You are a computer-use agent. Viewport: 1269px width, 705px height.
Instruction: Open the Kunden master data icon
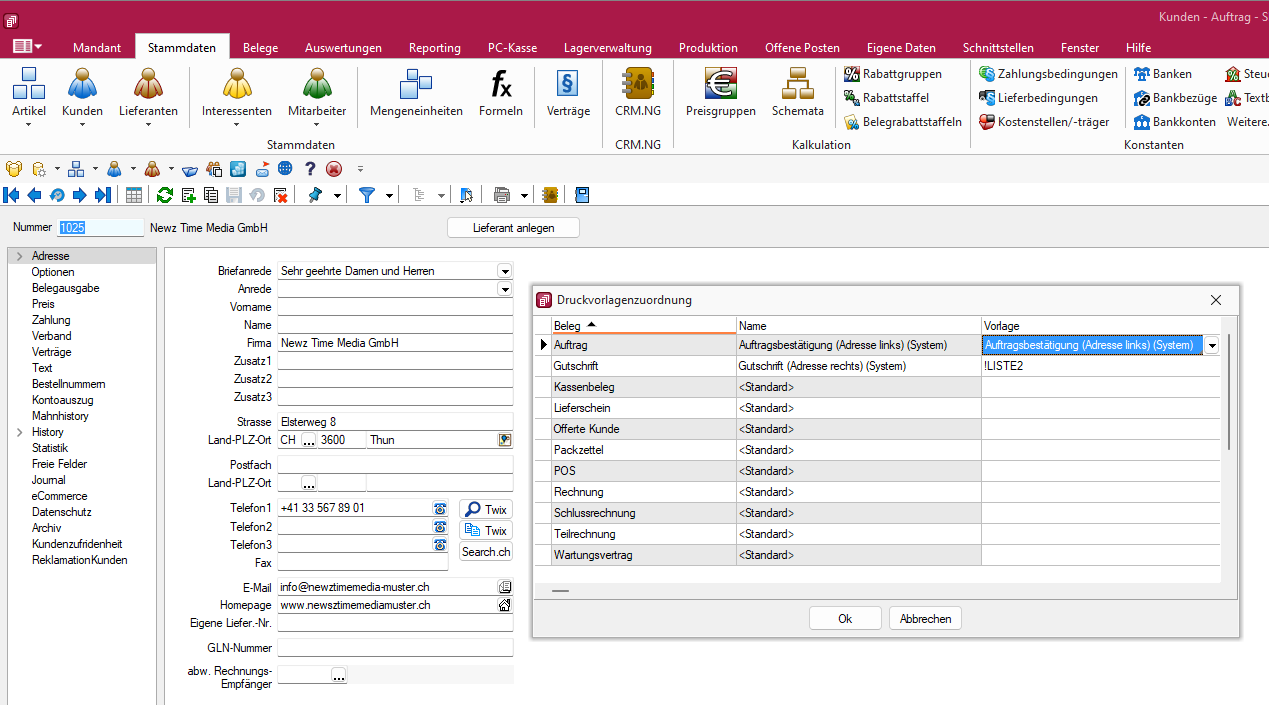coord(82,95)
